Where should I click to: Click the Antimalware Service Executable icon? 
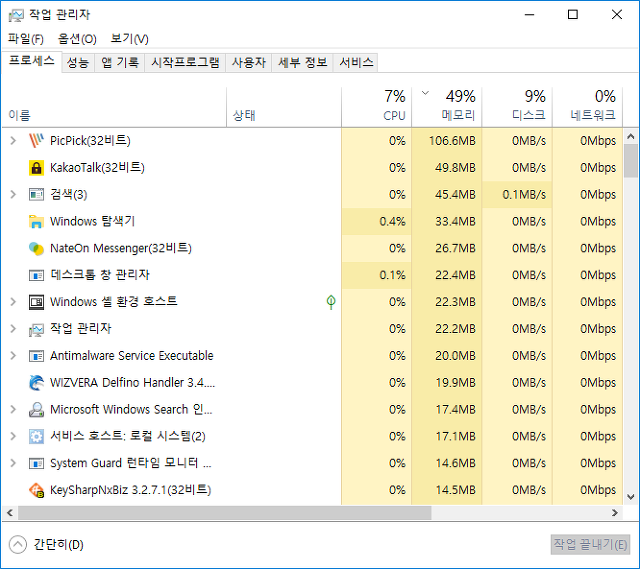36,356
